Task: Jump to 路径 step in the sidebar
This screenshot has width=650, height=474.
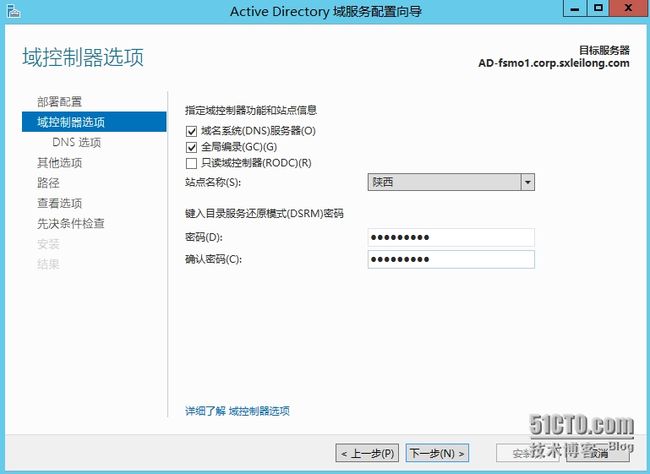Action: [x=48, y=183]
